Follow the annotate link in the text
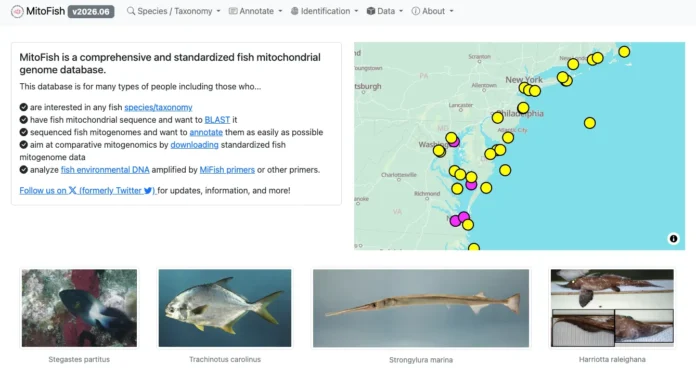696x376 pixels. coord(206,132)
